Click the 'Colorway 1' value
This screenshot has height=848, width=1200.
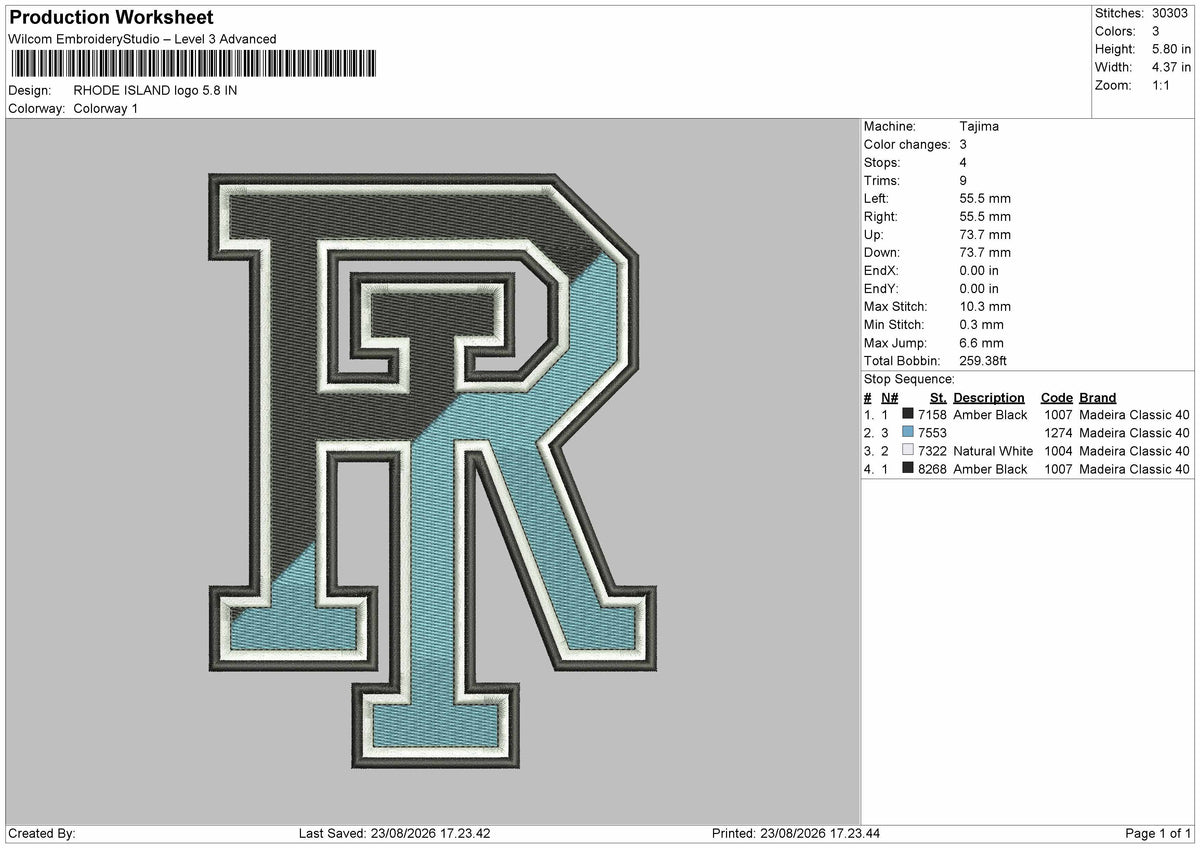pos(106,108)
